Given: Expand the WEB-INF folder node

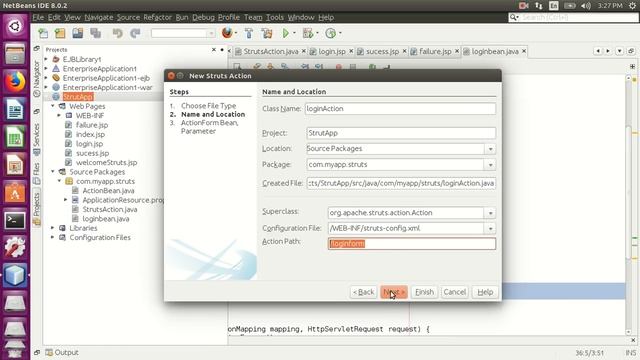Looking at the screenshot, I should pos(59,116).
